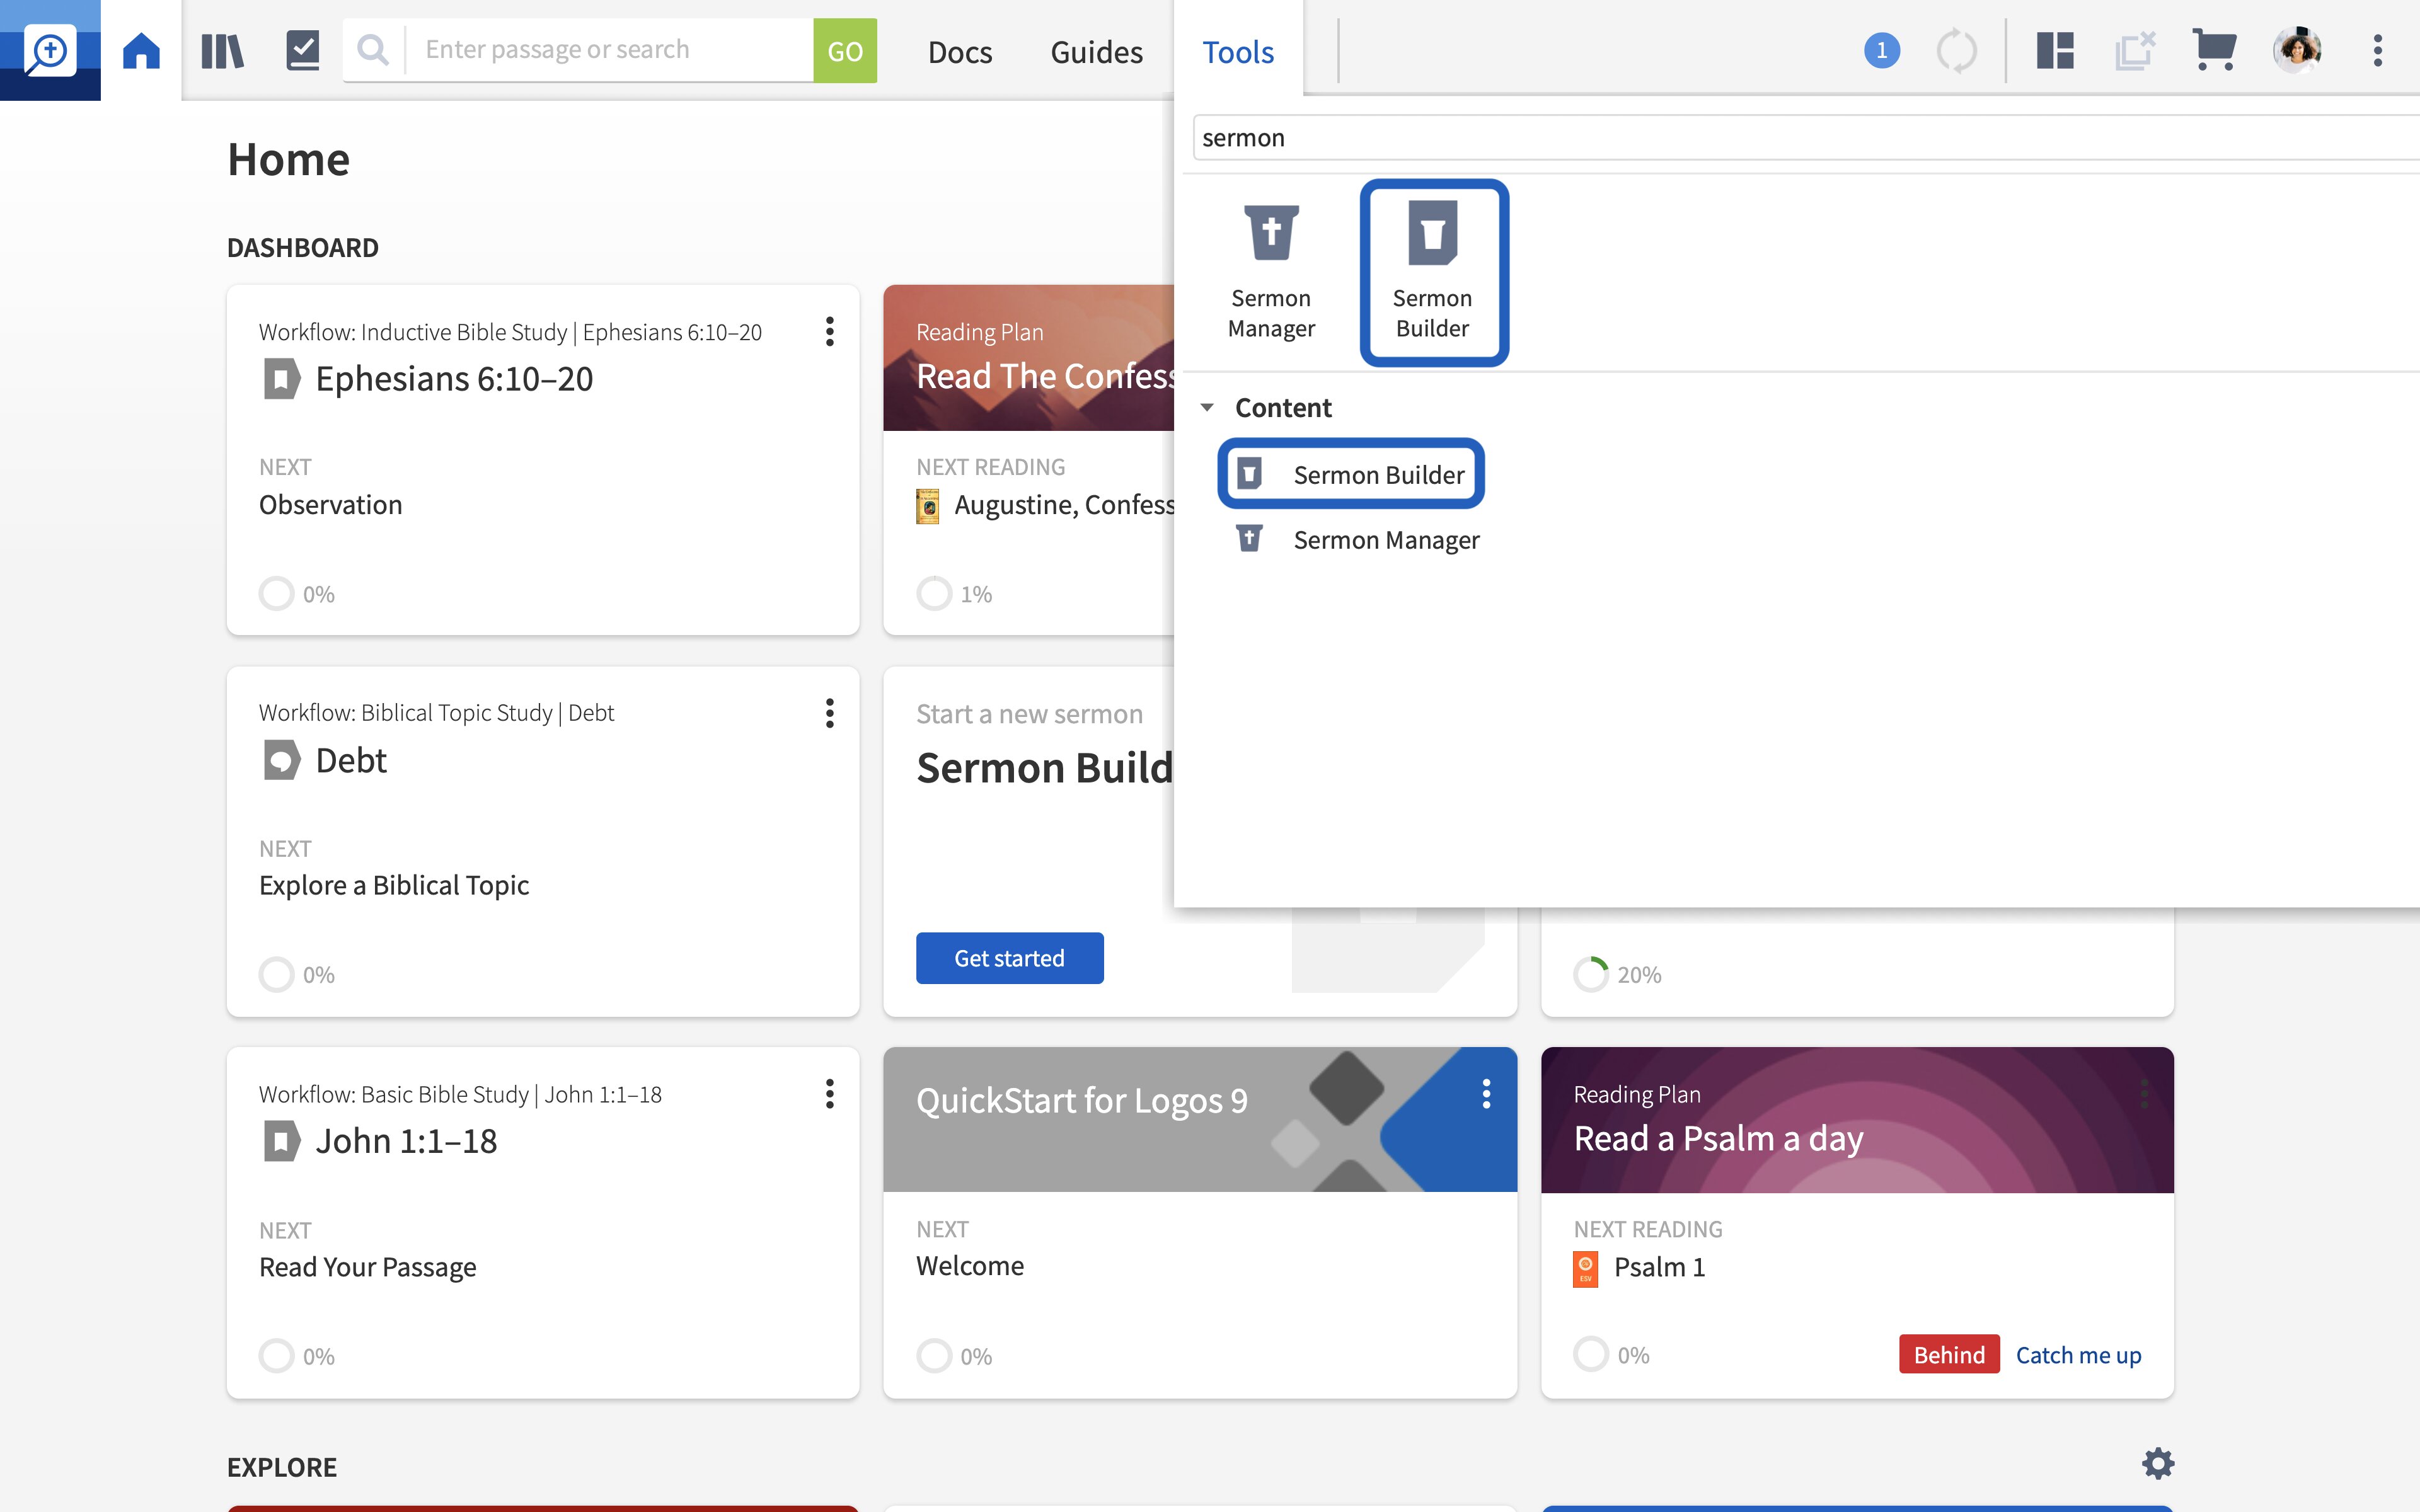Click the Home icon

(x=141, y=50)
